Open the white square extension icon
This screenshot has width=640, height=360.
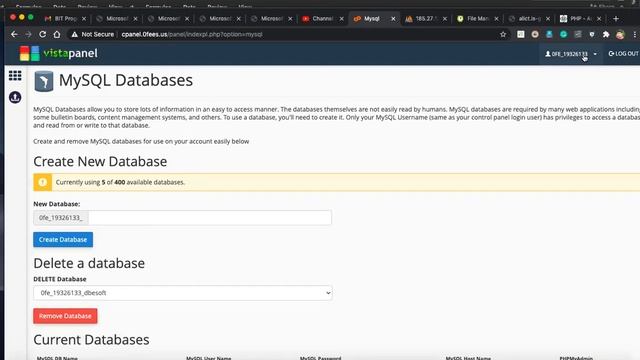[521, 35]
